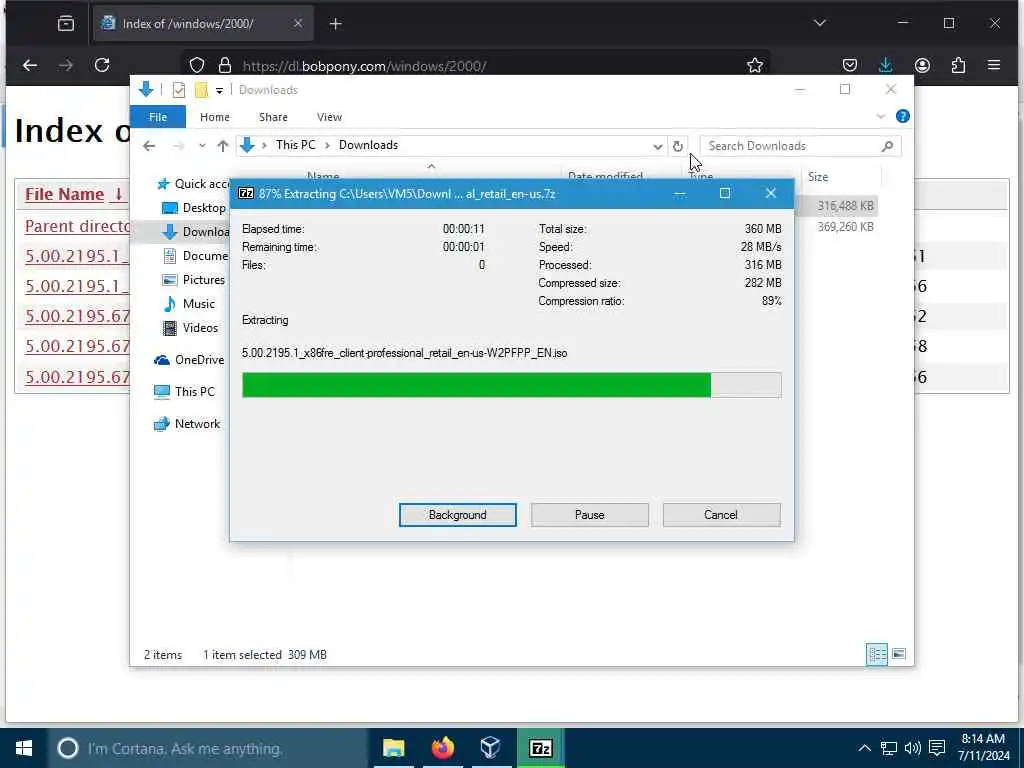The height and width of the screenshot is (768, 1024).
Task: Select the 316,488 KB file row
Action: pyautogui.click(x=837, y=206)
